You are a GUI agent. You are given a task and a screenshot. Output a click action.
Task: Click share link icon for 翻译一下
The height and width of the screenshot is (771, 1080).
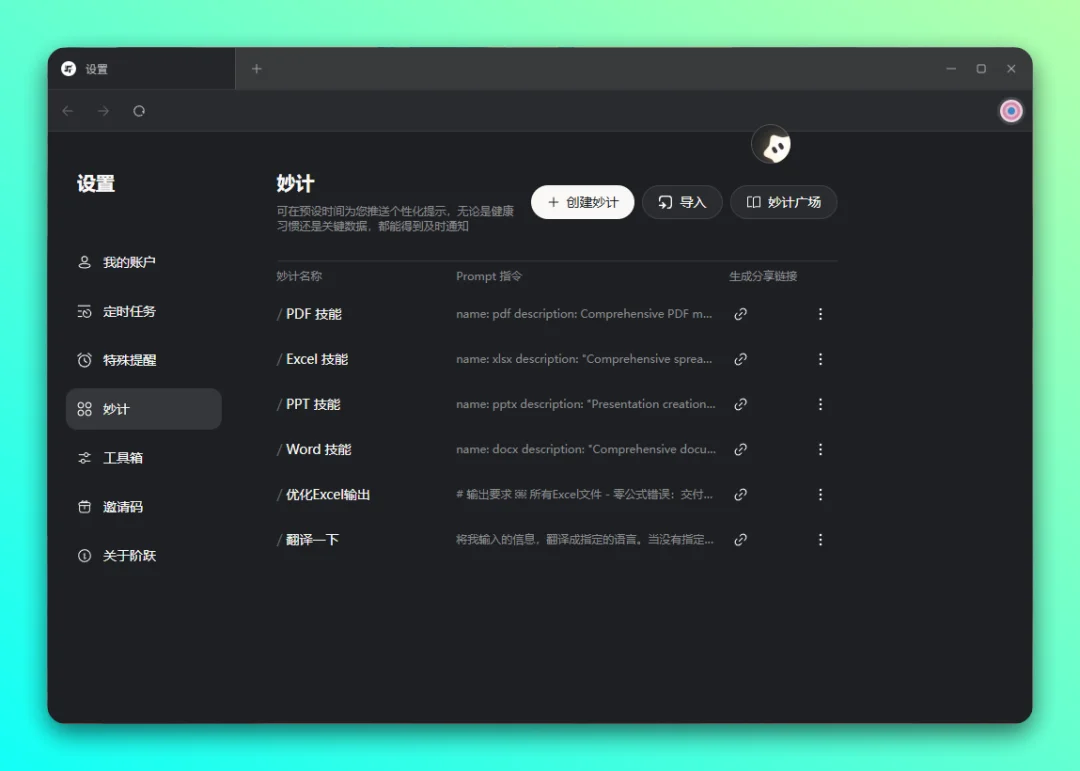pyautogui.click(x=740, y=540)
